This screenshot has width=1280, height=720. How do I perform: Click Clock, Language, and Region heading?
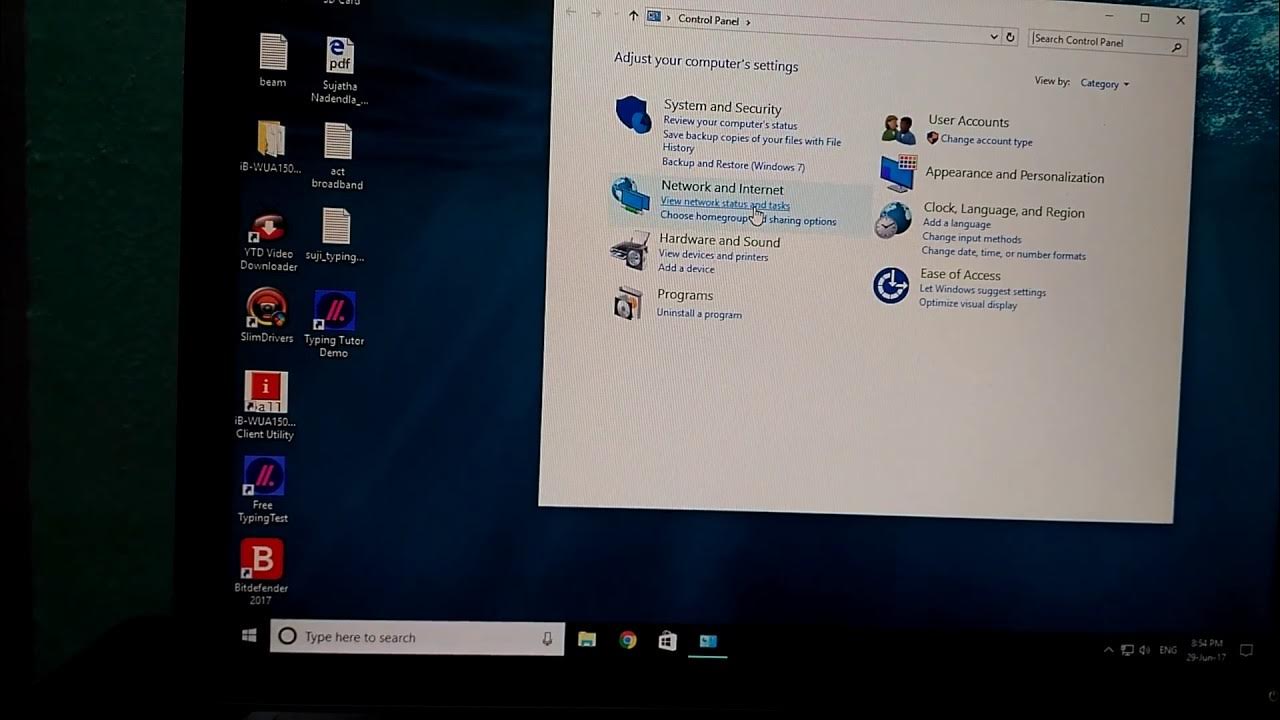pos(1004,211)
